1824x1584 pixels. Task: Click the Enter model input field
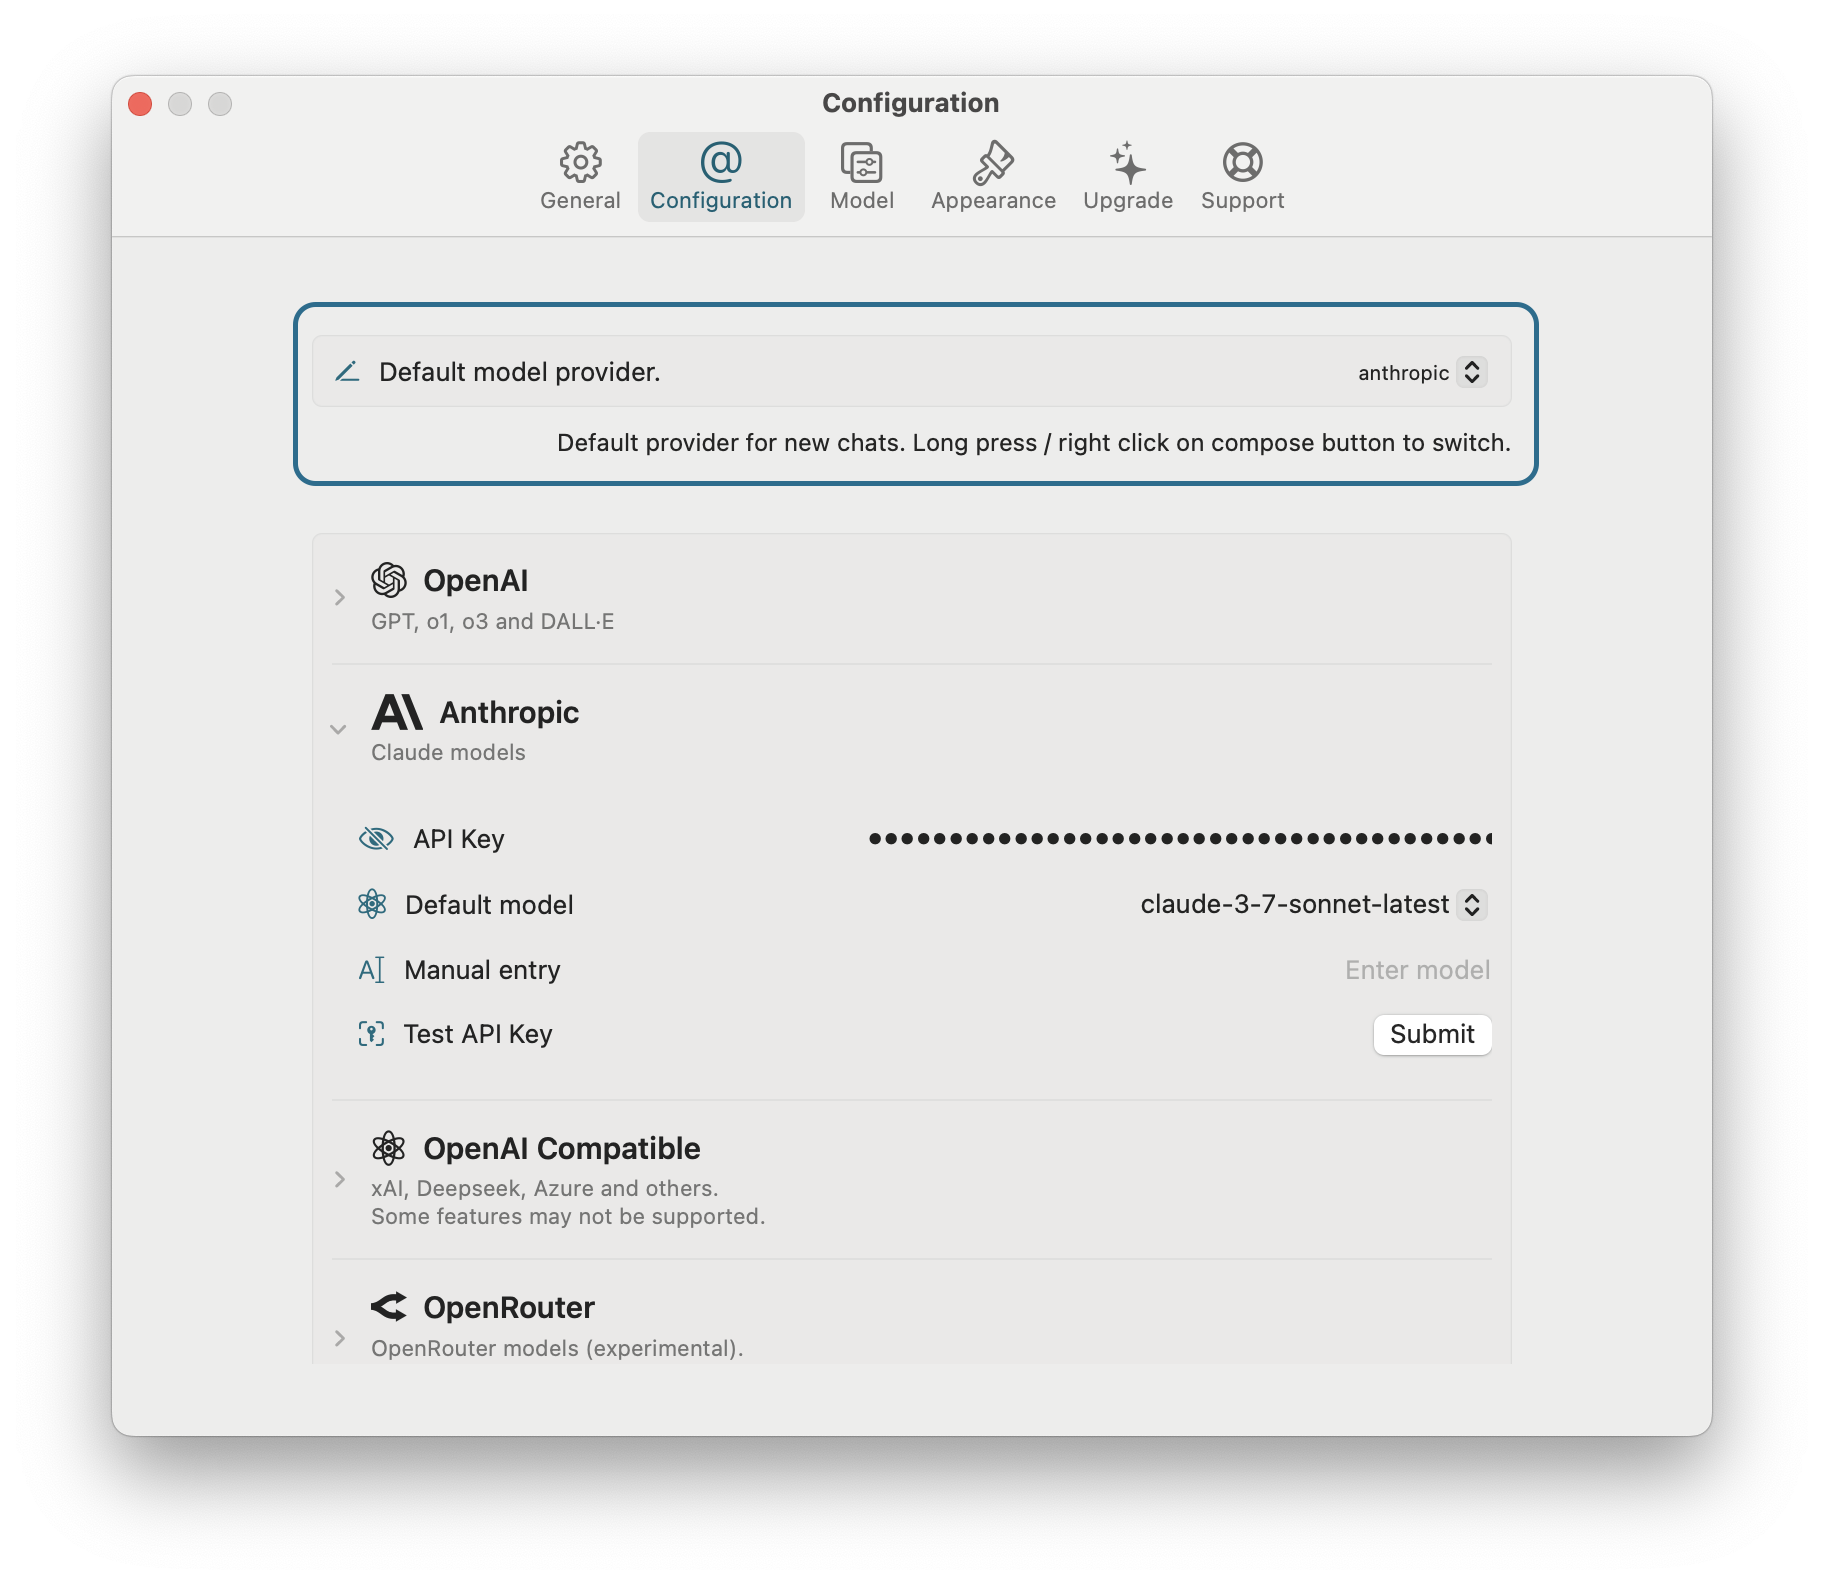(x=1417, y=970)
